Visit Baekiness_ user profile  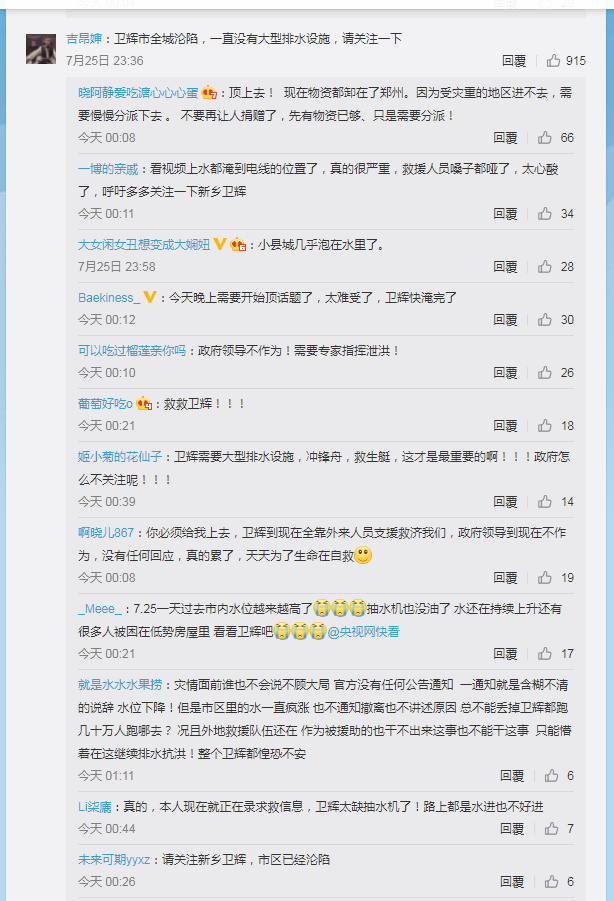[x=109, y=298]
